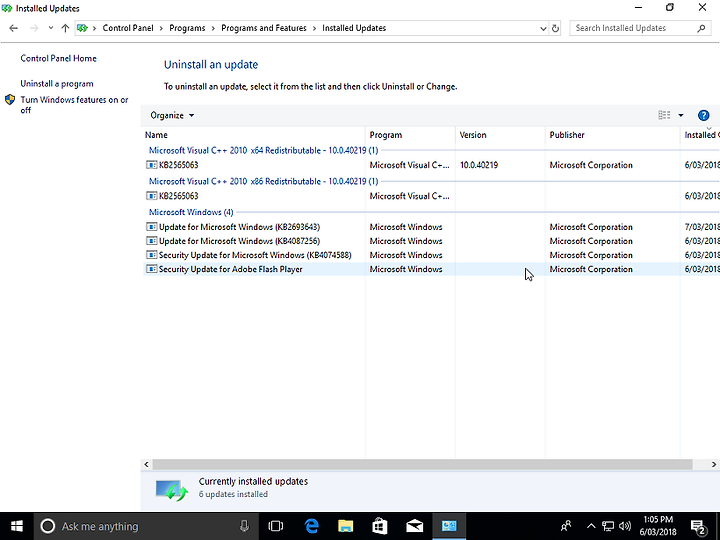The width and height of the screenshot is (720, 540).
Task: Open Control Panel breadcrumb
Action: (128, 28)
